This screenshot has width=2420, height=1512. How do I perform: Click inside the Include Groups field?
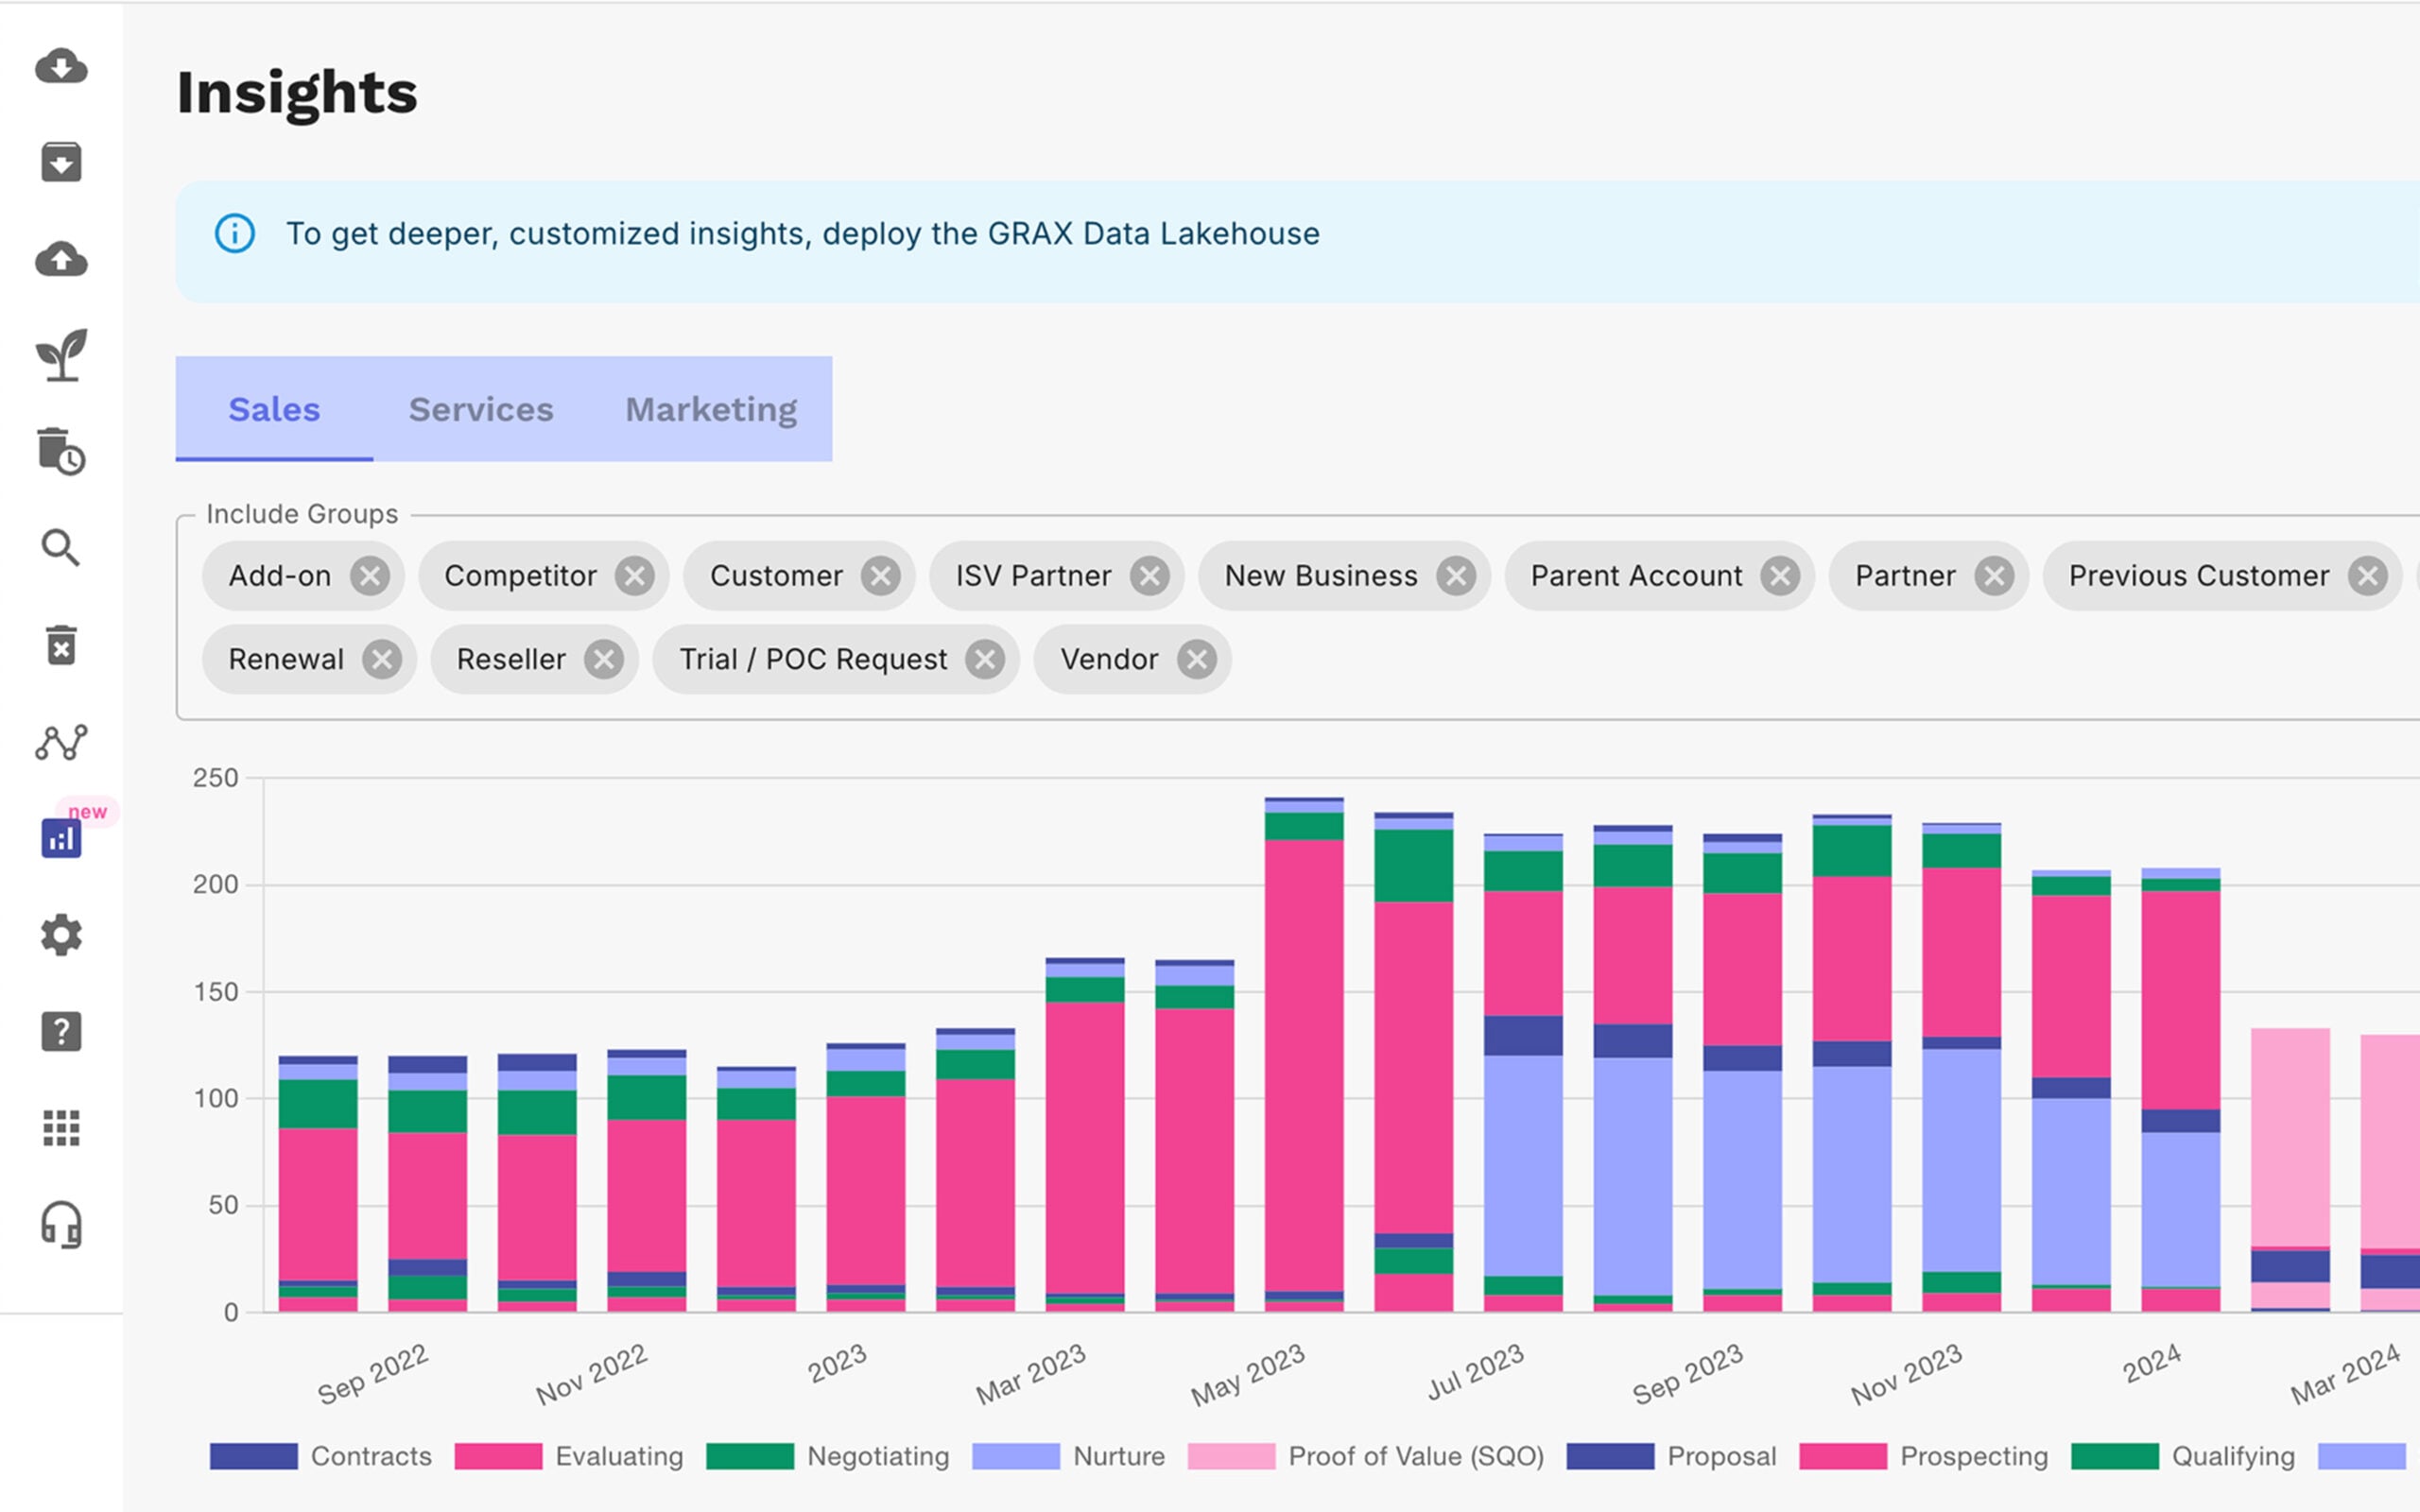pyautogui.click(x=1298, y=617)
